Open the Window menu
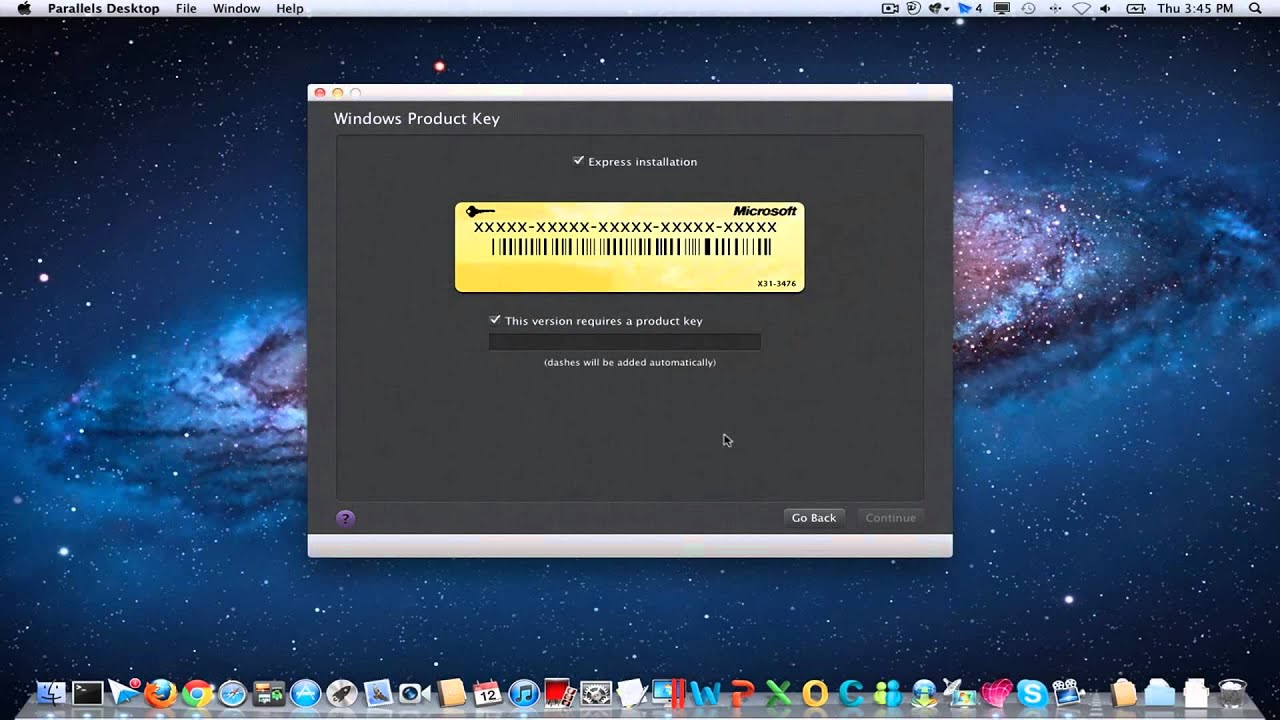 [x=236, y=8]
